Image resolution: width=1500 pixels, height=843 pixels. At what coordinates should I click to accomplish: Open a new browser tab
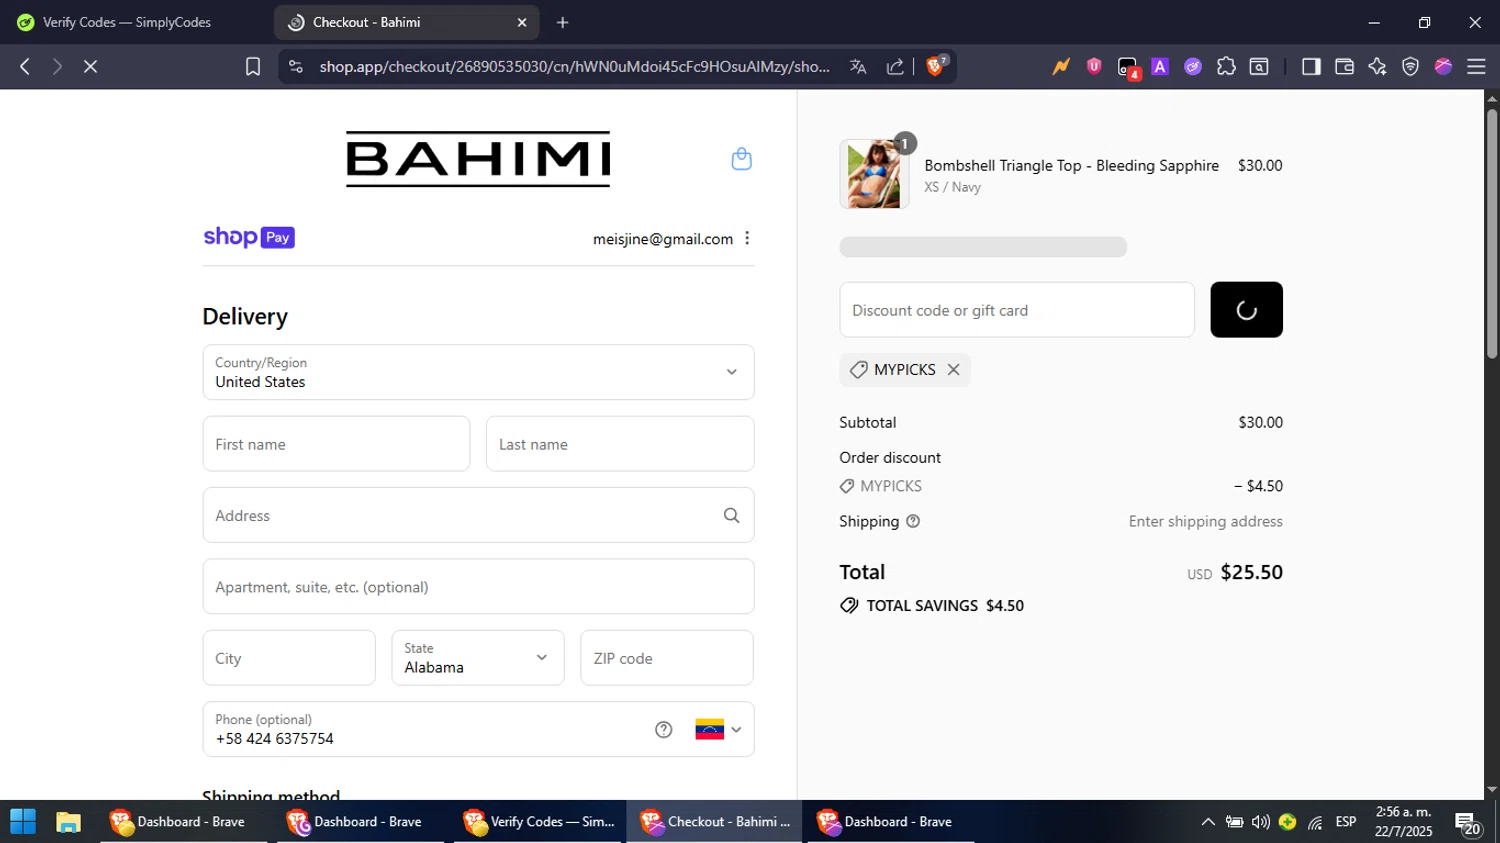point(563,22)
